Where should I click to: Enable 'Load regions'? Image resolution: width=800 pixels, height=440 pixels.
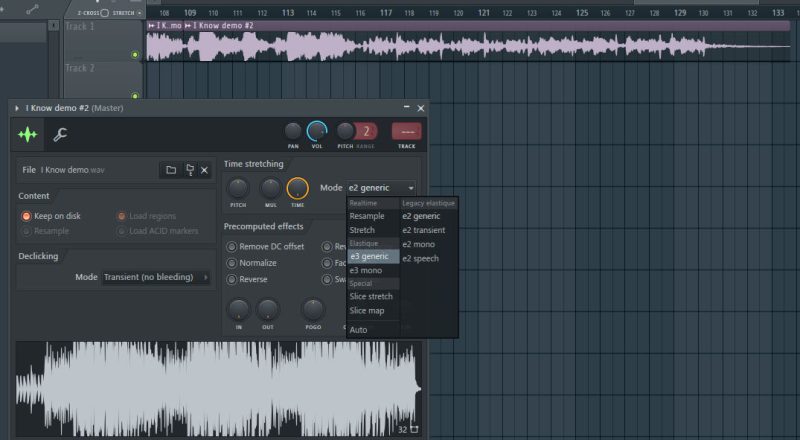point(146,216)
